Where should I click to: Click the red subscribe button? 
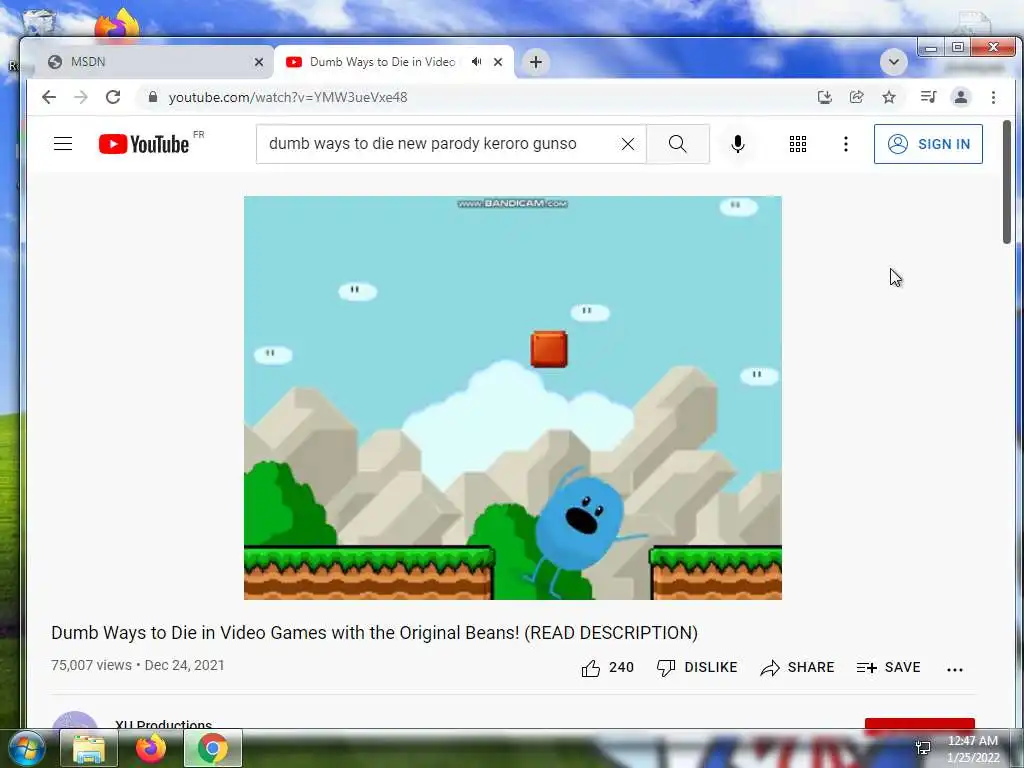(920, 724)
